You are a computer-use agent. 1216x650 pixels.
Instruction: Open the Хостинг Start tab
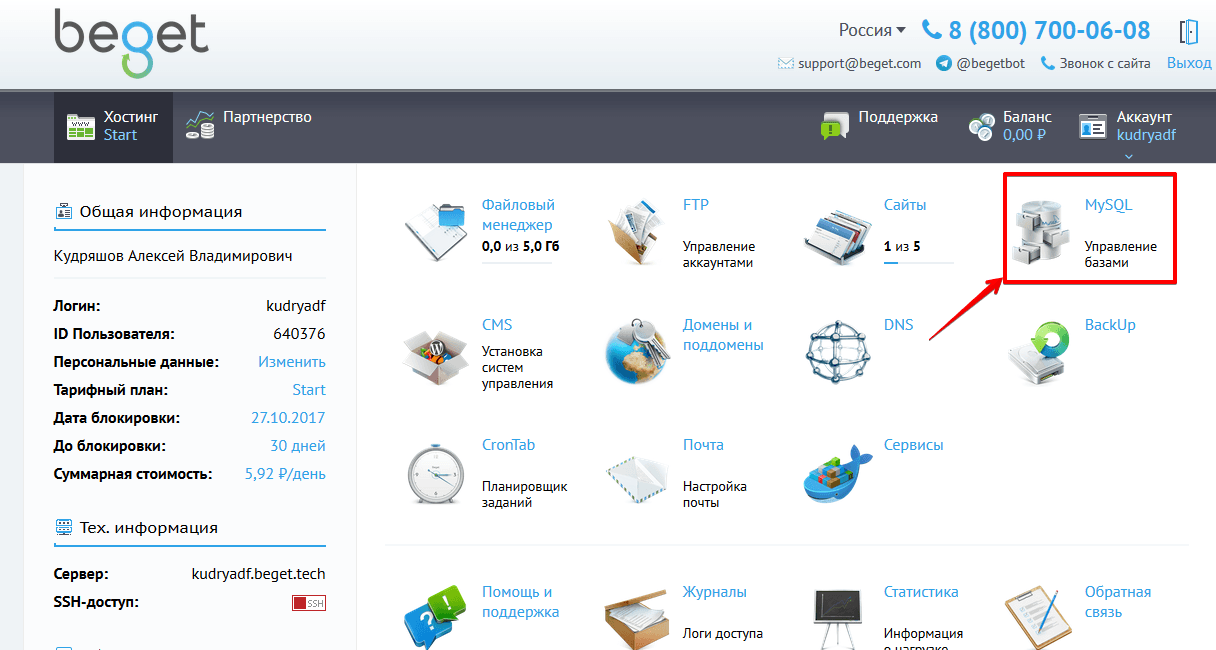113,127
